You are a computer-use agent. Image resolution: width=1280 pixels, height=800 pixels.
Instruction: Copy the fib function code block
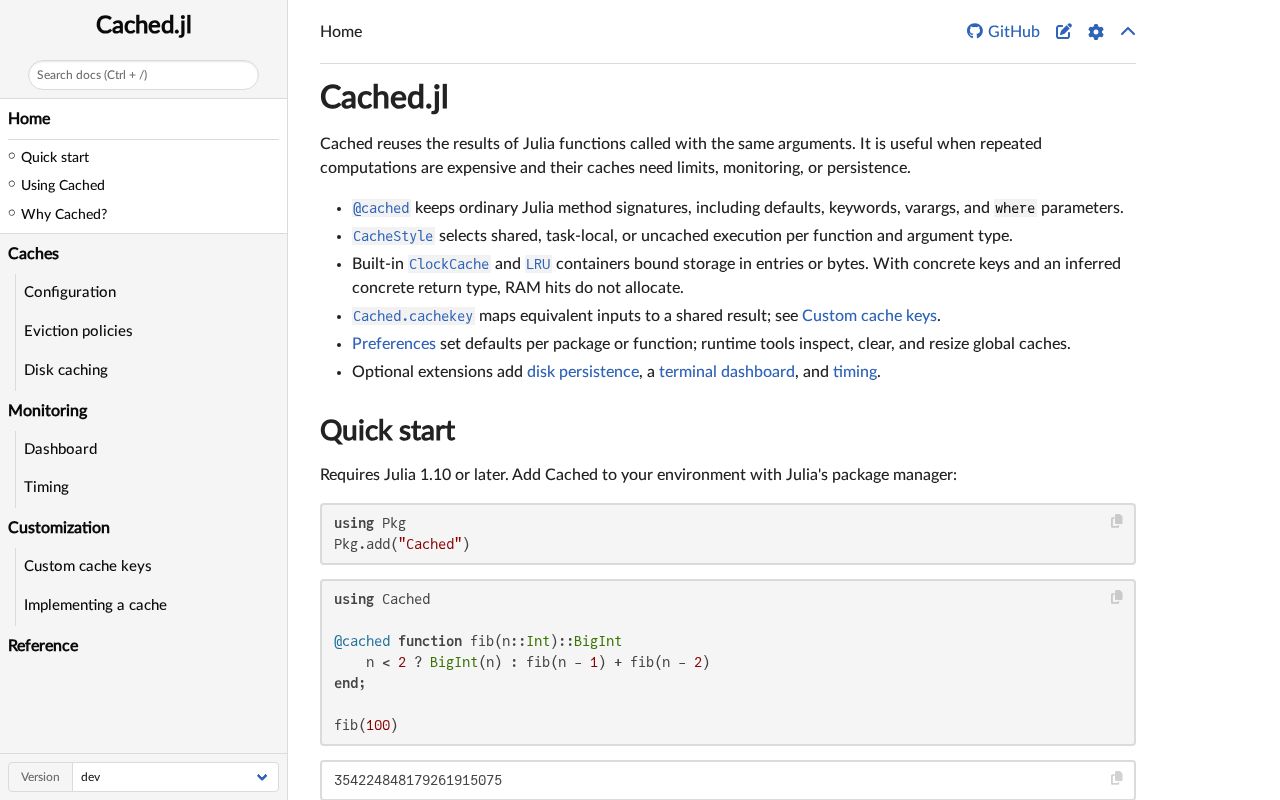[x=1117, y=597]
